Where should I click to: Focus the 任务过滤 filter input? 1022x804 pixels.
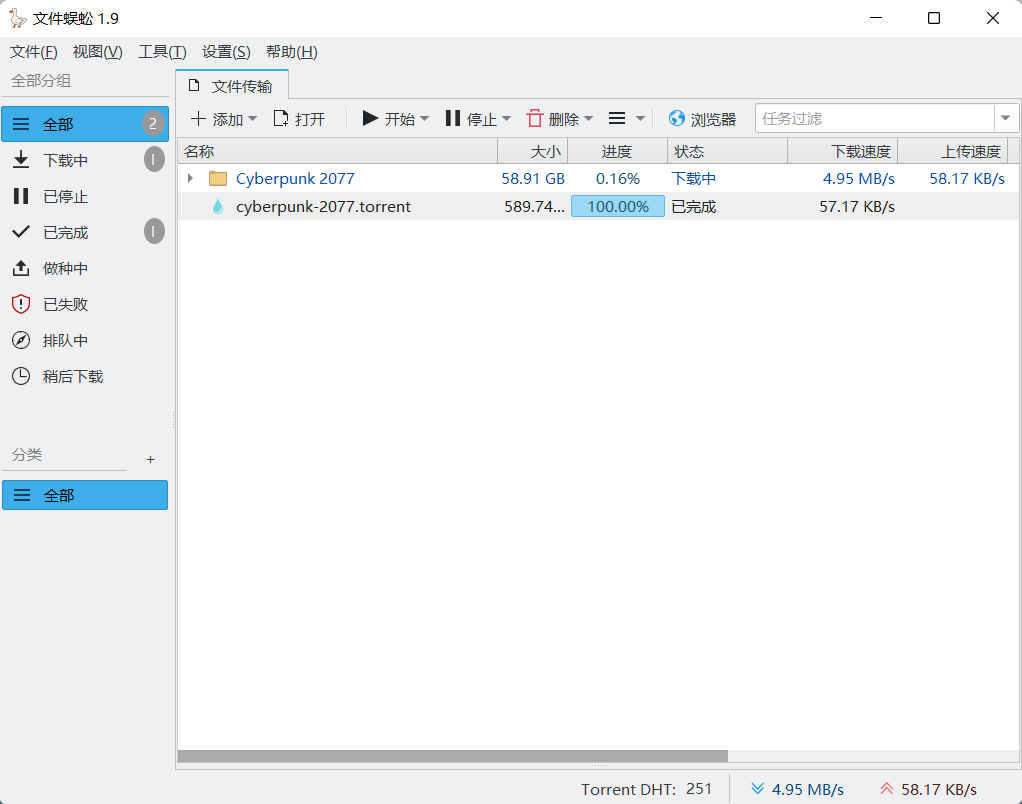point(875,118)
